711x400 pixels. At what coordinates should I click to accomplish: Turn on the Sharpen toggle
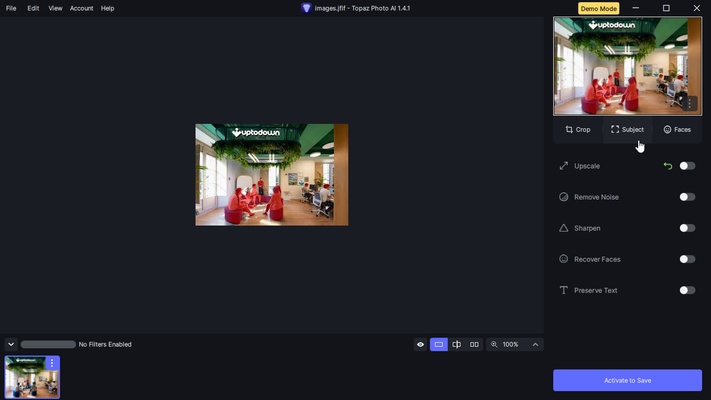click(687, 228)
